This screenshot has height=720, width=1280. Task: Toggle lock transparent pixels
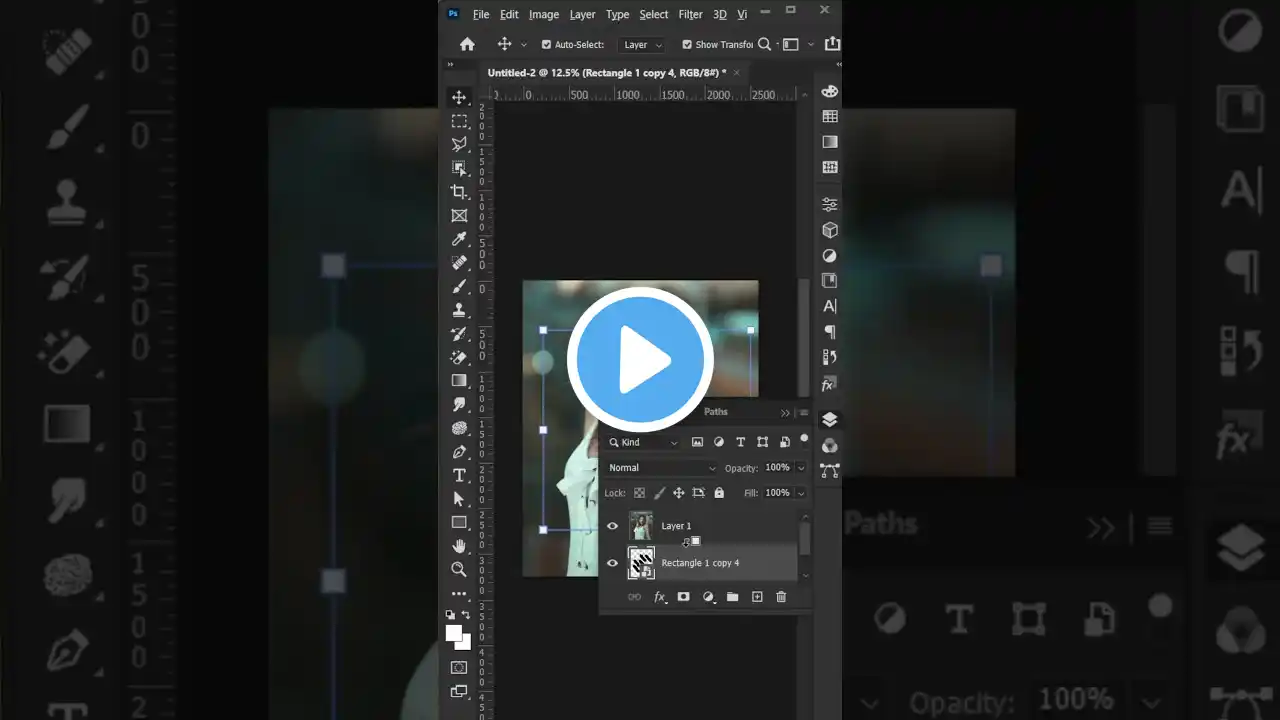click(639, 493)
